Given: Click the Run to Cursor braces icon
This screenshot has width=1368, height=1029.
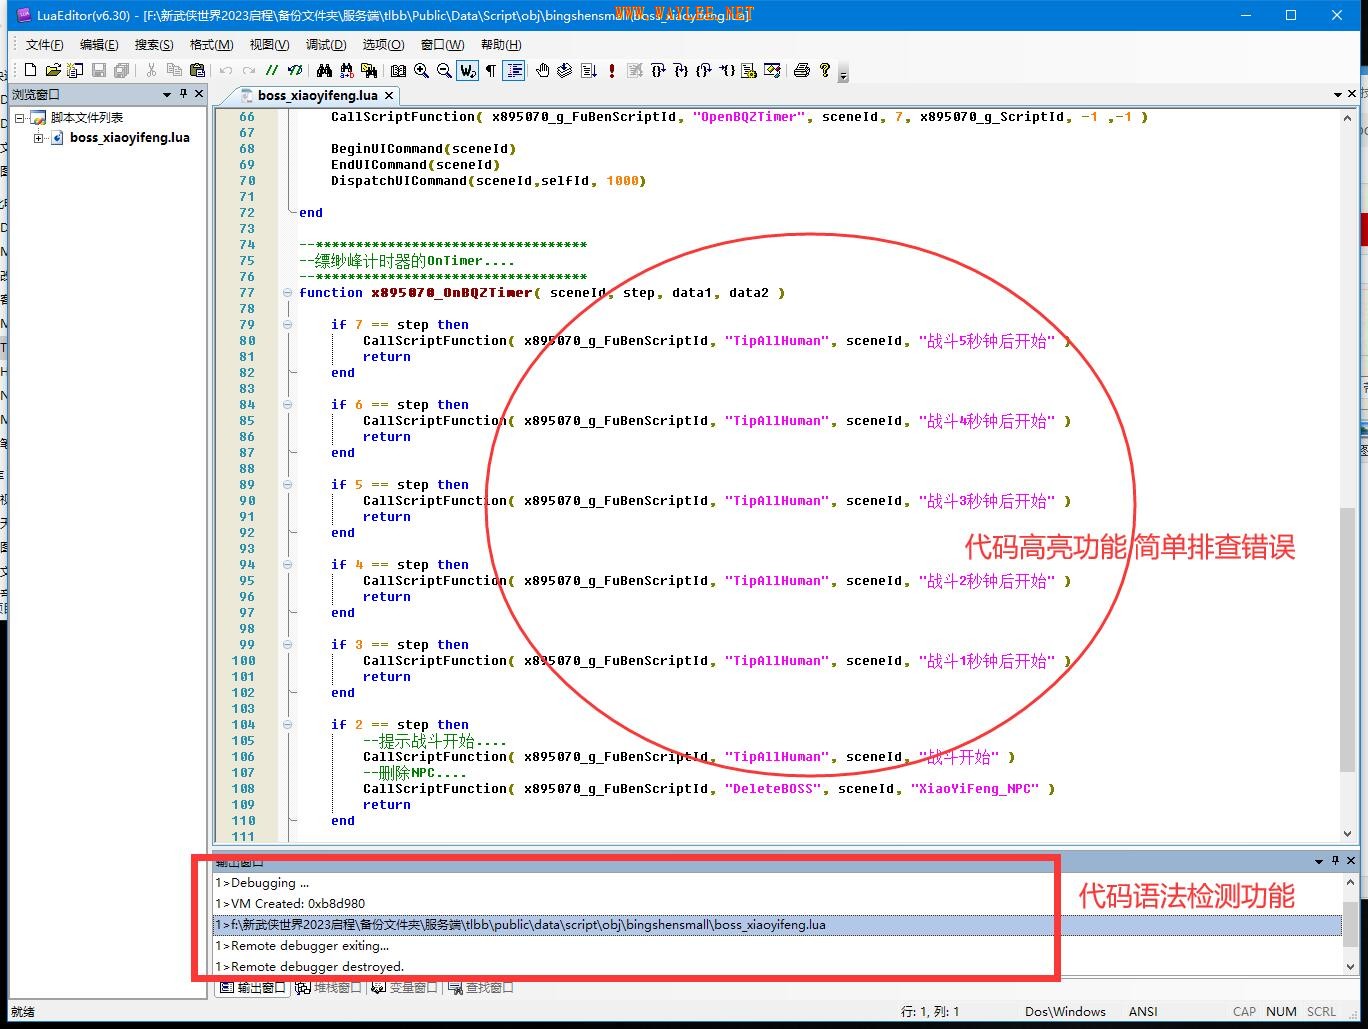Looking at the screenshot, I should point(727,70).
